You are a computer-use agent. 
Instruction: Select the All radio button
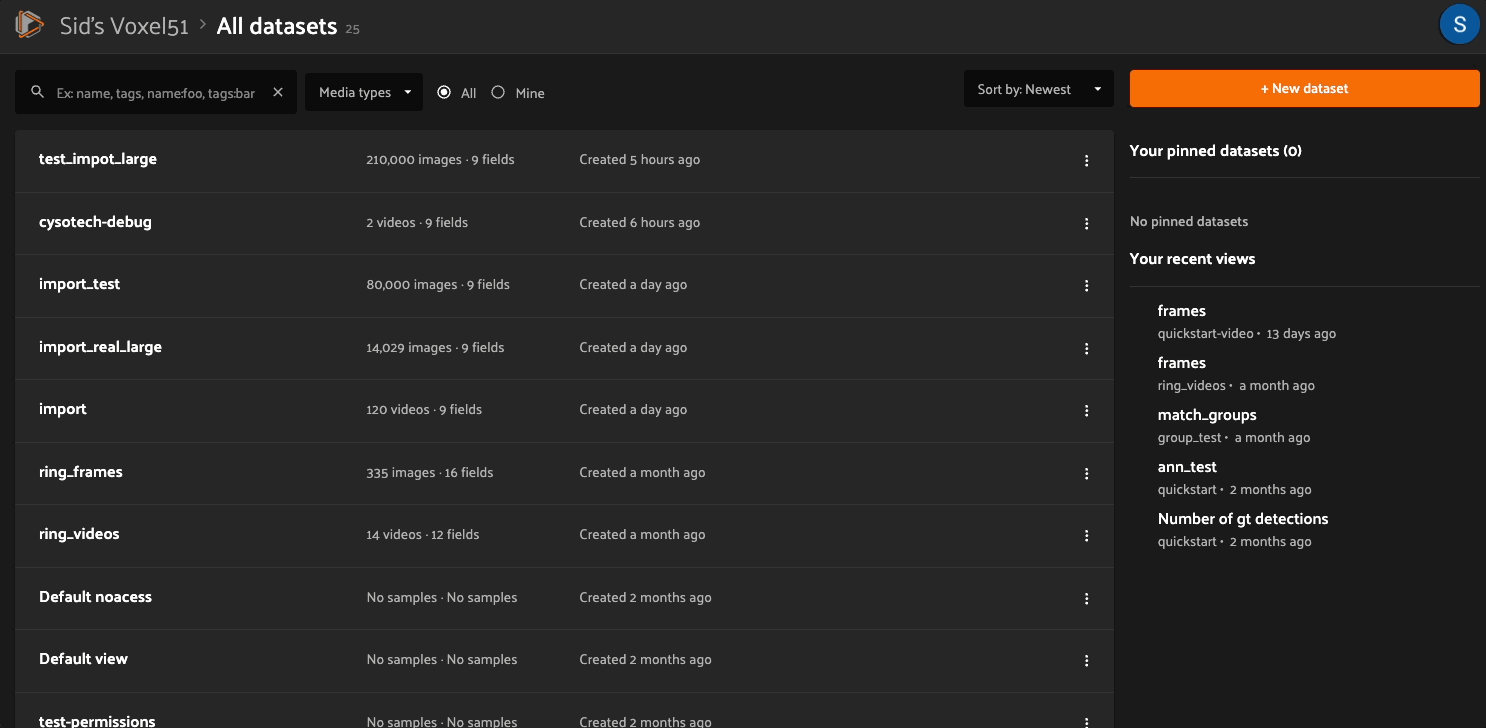[x=445, y=92]
